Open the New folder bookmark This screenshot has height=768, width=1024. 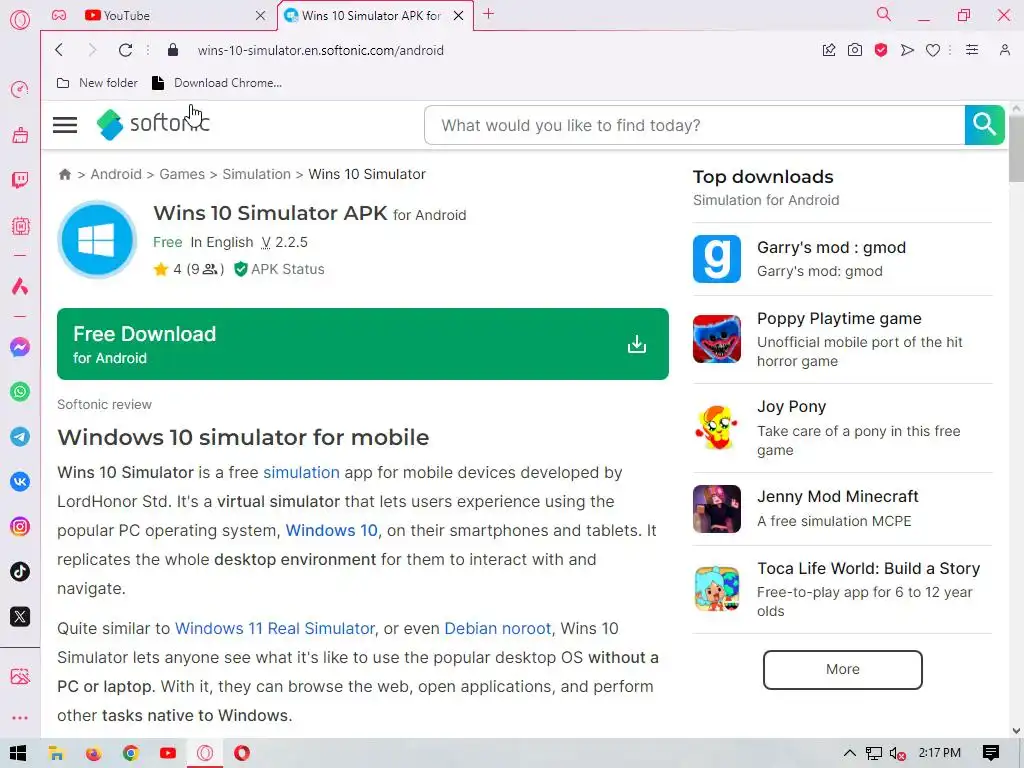click(97, 83)
